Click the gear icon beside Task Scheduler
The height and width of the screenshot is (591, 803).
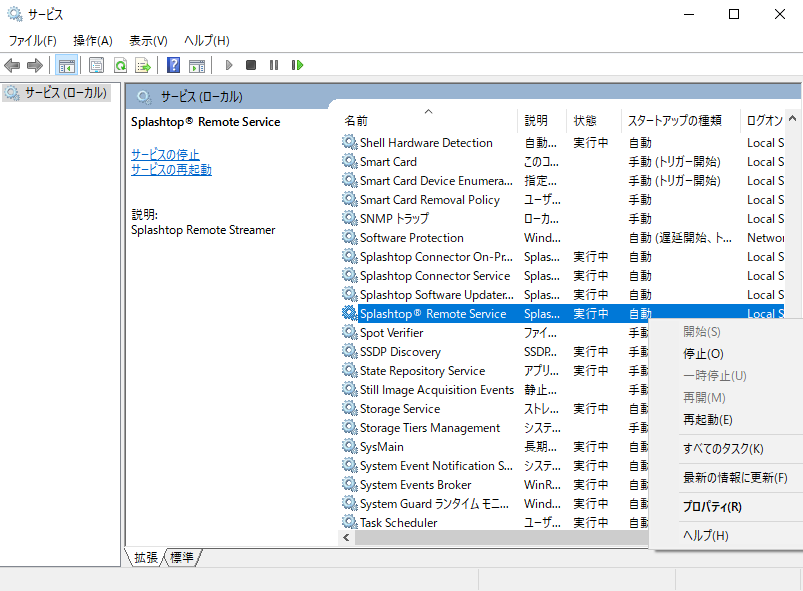pos(350,522)
